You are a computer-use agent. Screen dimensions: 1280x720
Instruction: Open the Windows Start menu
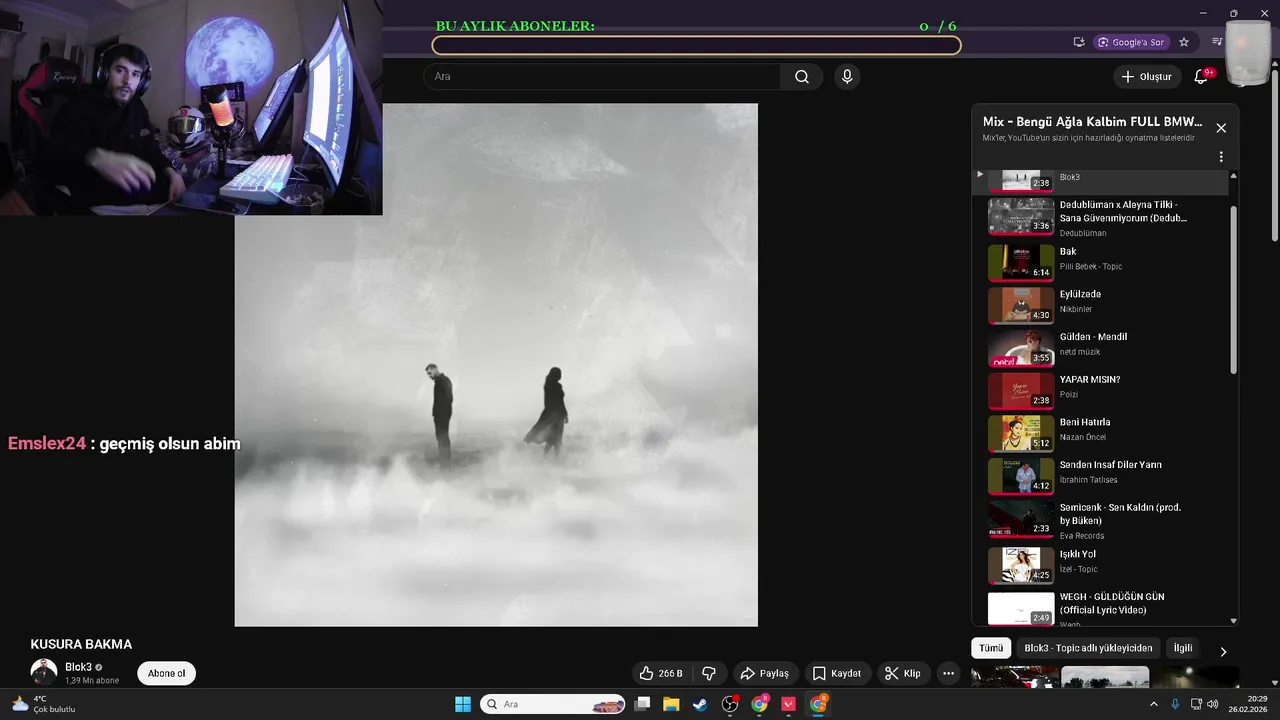[463, 704]
